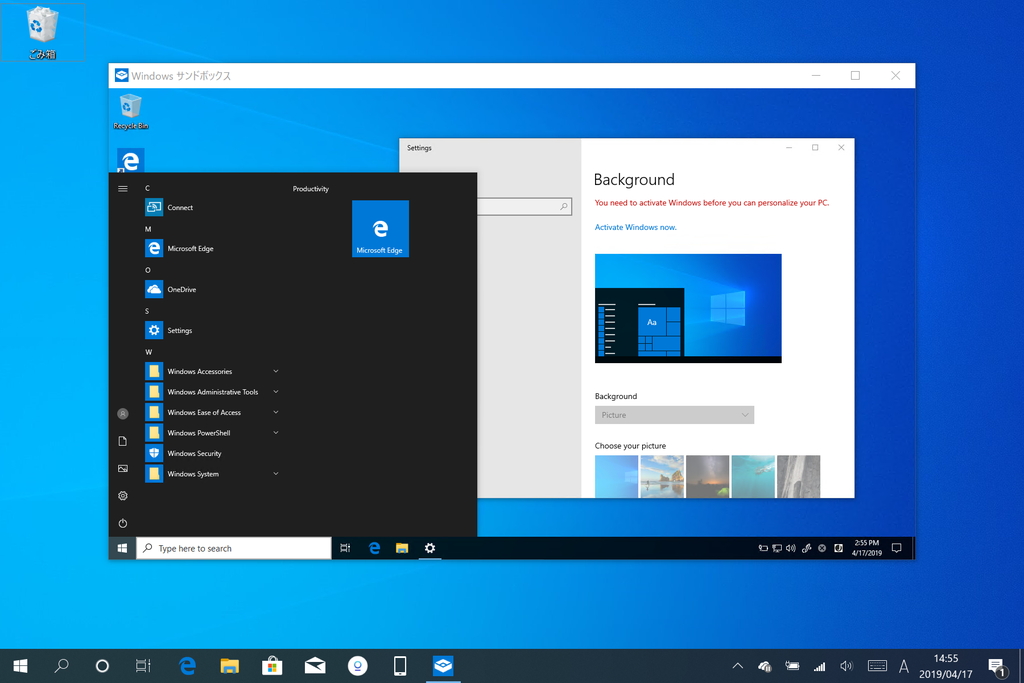Screen dimensions: 1024x683
Task: Select the gray cliff picture thumbnail
Action: [x=798, y=477]
